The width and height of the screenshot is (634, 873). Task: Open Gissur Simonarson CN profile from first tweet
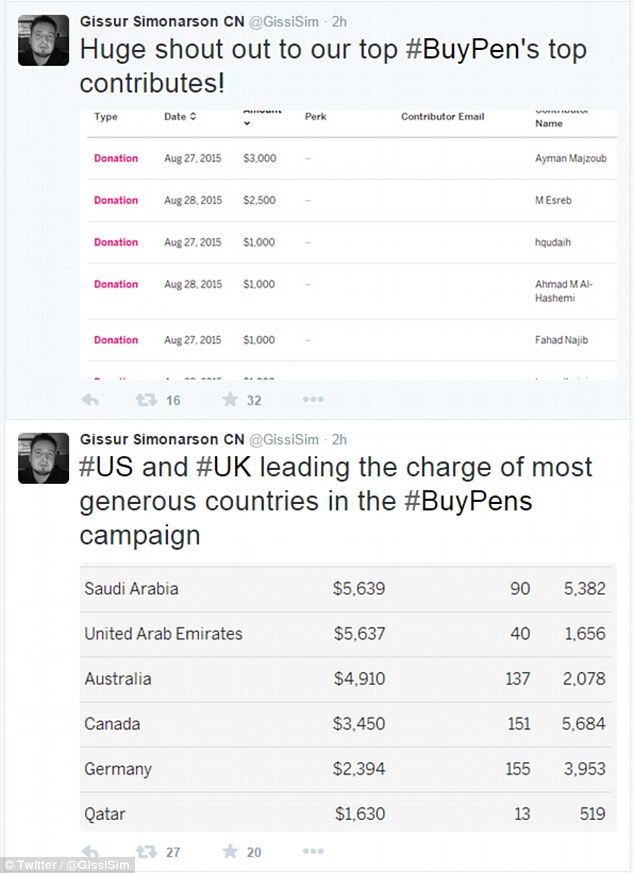pos(162,21)
